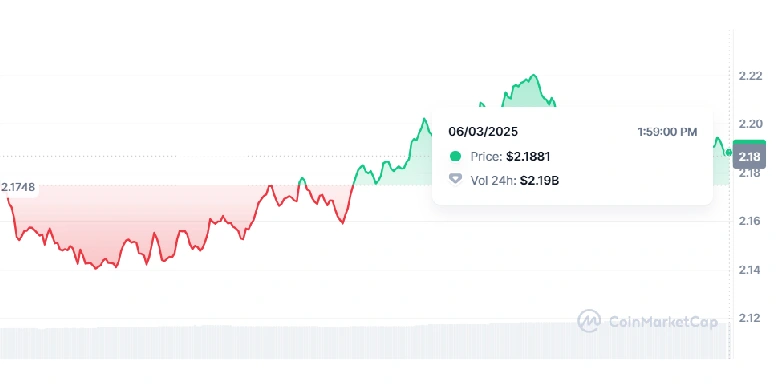Click the CoinMarketCap logo icon watermark
Screen dimensions: 783x388
[589, 321]
